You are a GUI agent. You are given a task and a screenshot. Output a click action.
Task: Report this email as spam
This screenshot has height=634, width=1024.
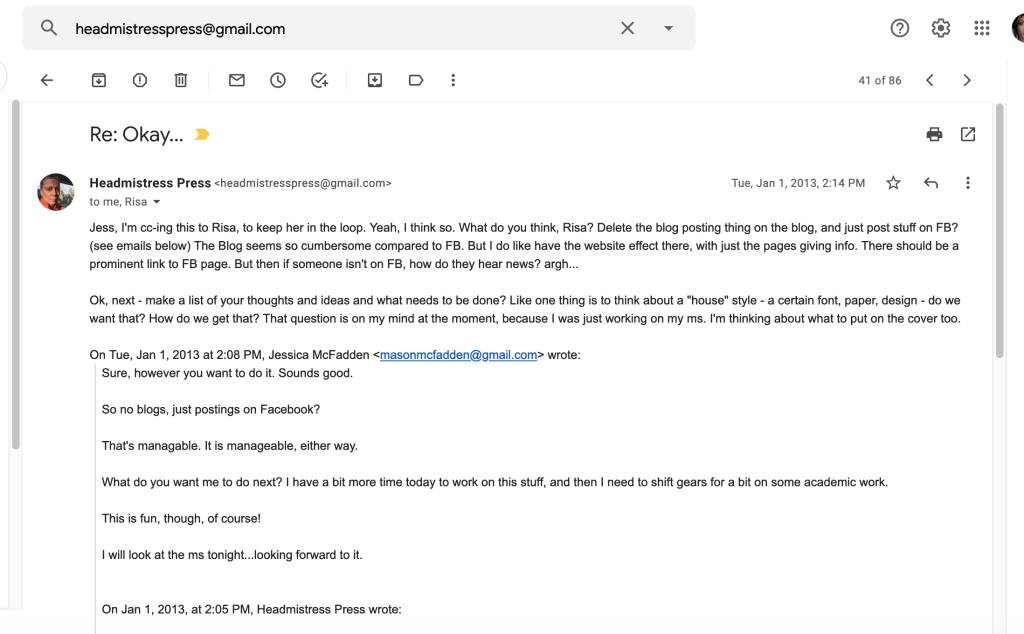[140, 81]
